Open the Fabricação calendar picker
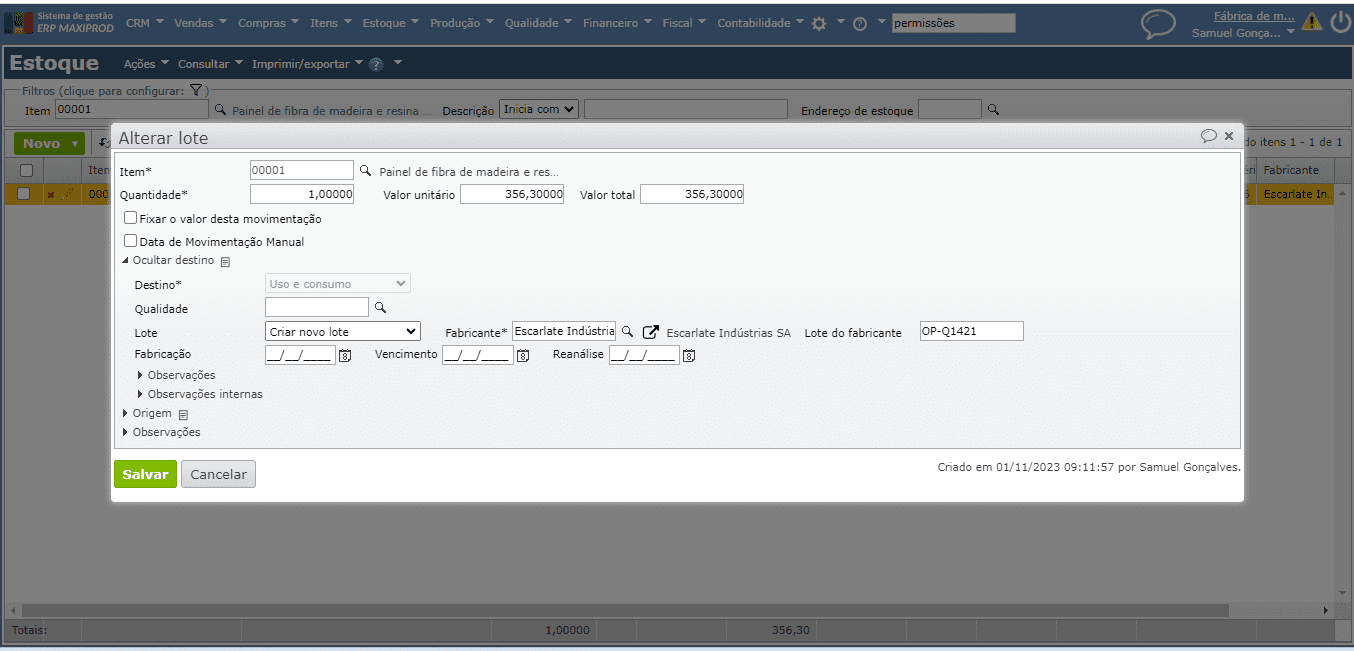Image resolution: width=1354 pixels, height=651 pixels. point(345,355)
